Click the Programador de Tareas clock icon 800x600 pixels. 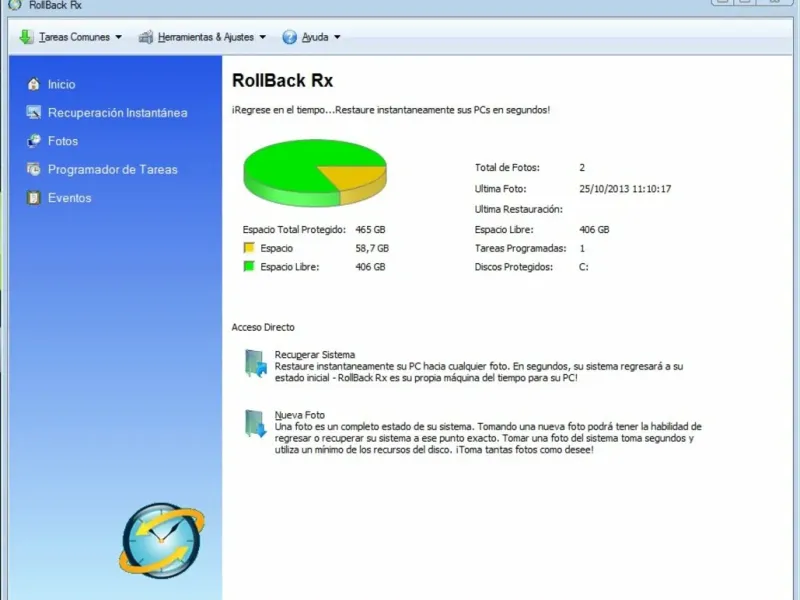pyautogui.click(x=34, y=169)
